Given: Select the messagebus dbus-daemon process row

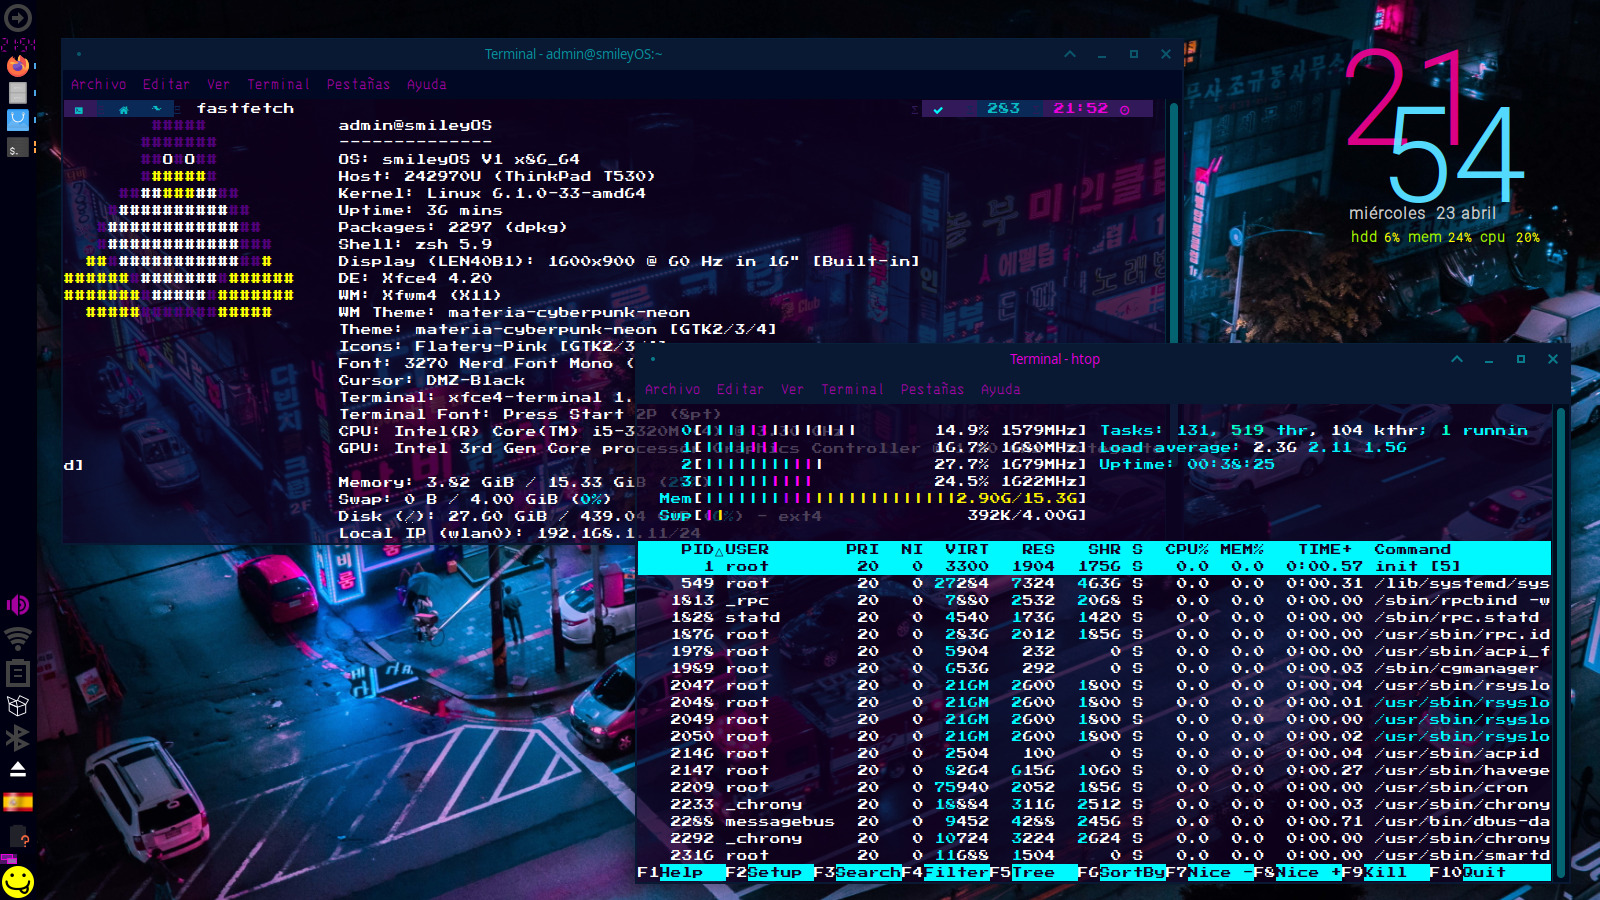Looking at the screenshot, I should (x=1094, y=822).
